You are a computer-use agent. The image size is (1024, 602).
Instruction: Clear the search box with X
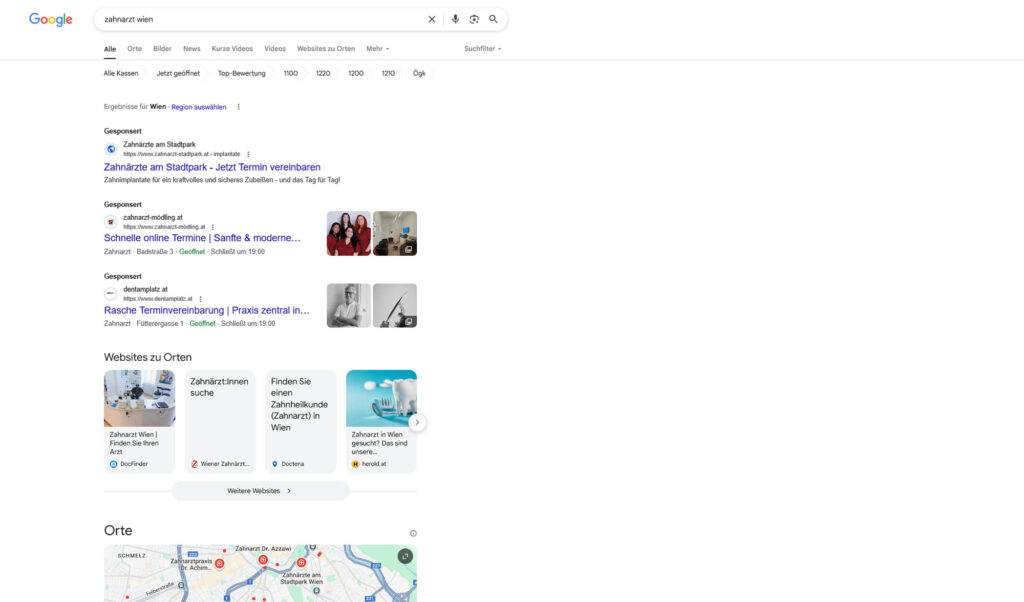click(x=432, y=20)
